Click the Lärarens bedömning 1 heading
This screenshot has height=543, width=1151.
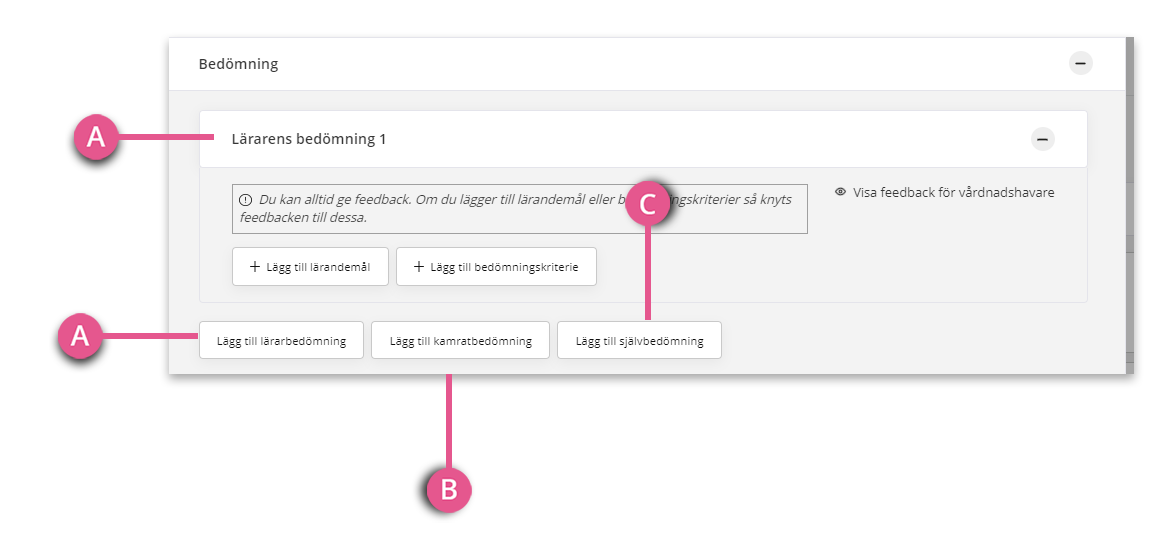pos(309,139)
